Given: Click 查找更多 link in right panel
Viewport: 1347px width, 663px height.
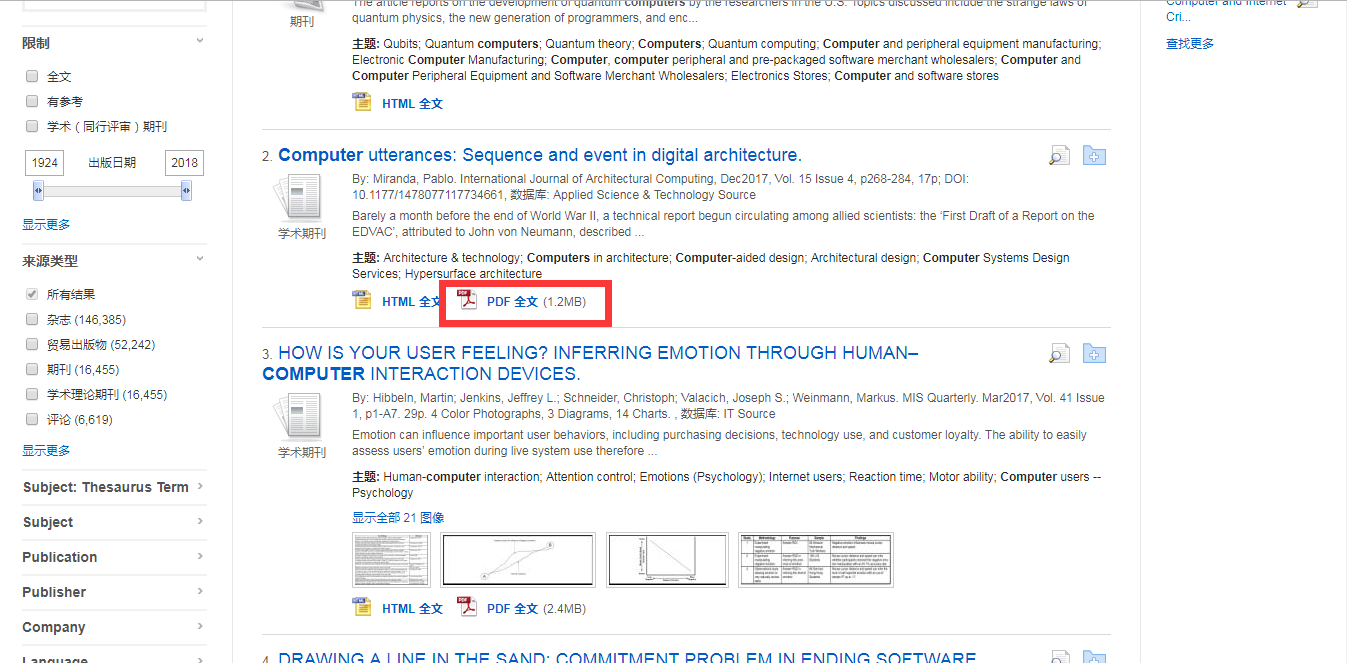Looking at the screenshot, I should click(1190, 44).
